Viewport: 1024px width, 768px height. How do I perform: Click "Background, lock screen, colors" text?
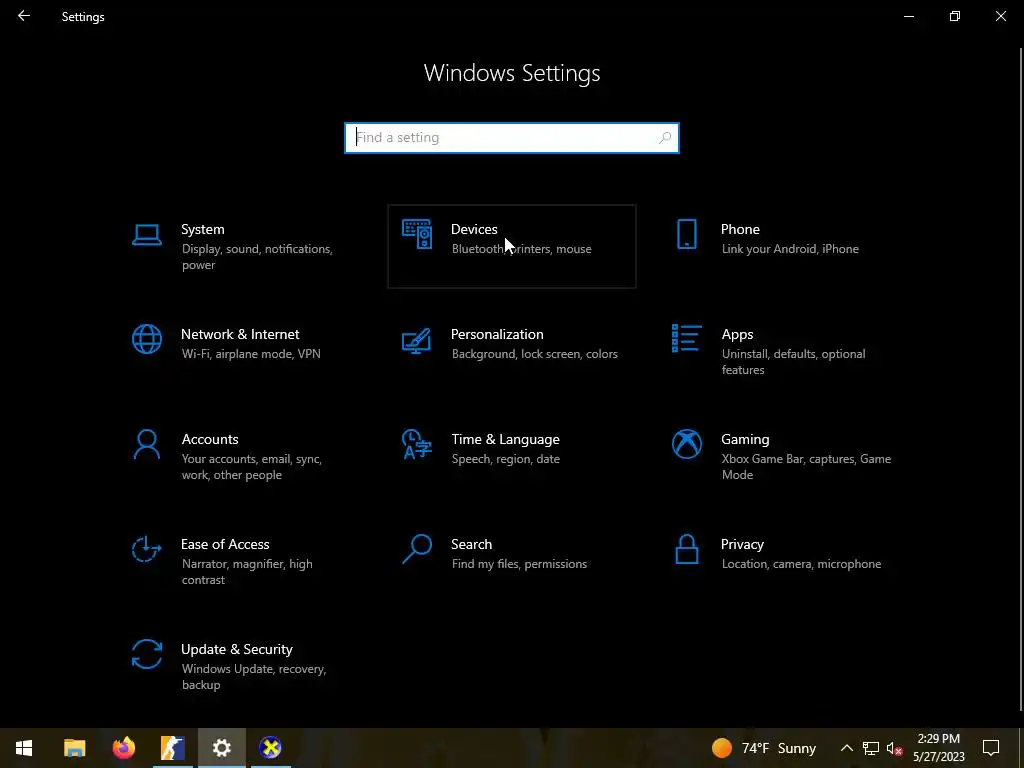[x=534, y=354]
